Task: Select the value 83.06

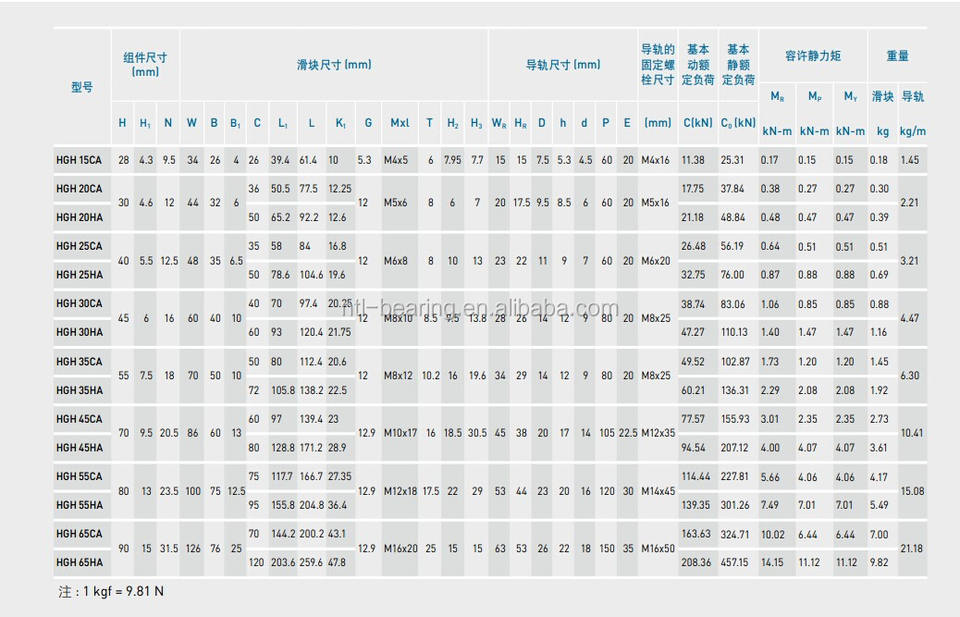Action: [733, 304]
